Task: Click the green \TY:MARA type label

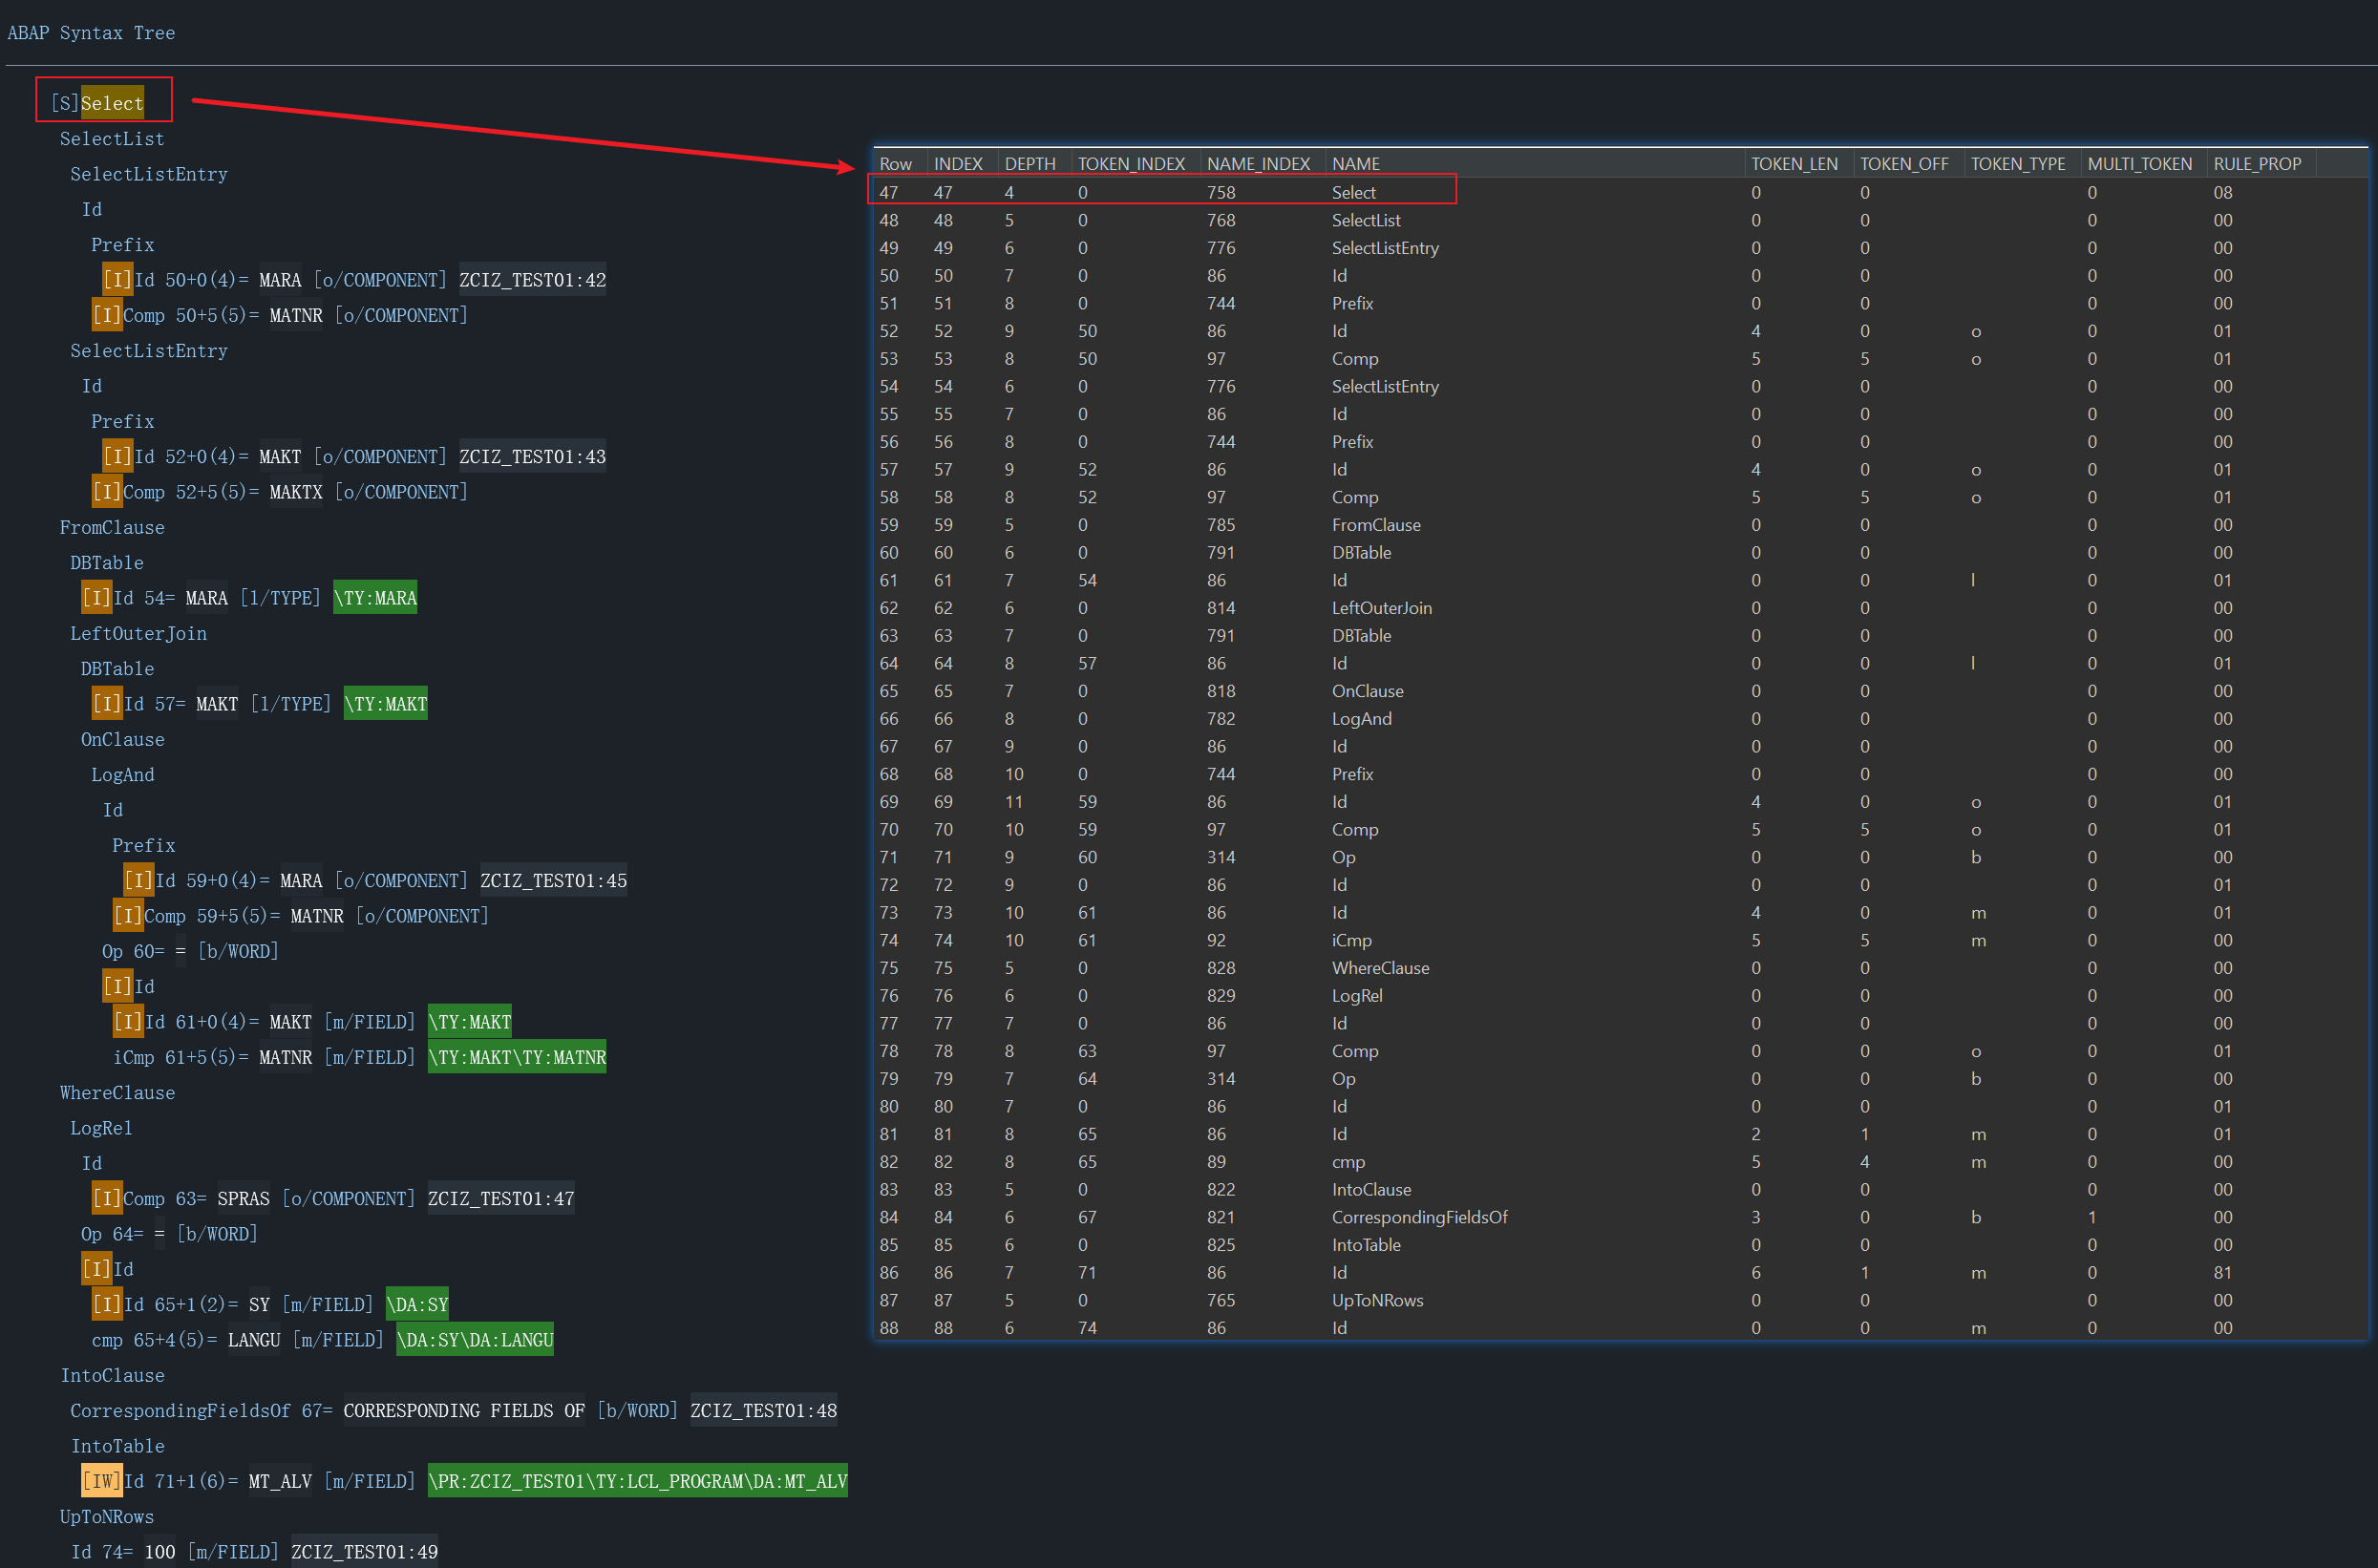Action: [375, 598]
